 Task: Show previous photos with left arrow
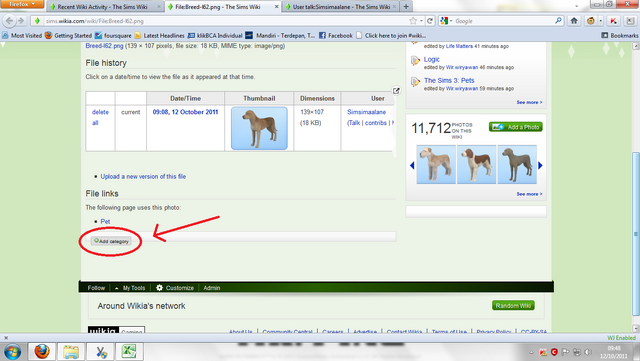point(412,165)
